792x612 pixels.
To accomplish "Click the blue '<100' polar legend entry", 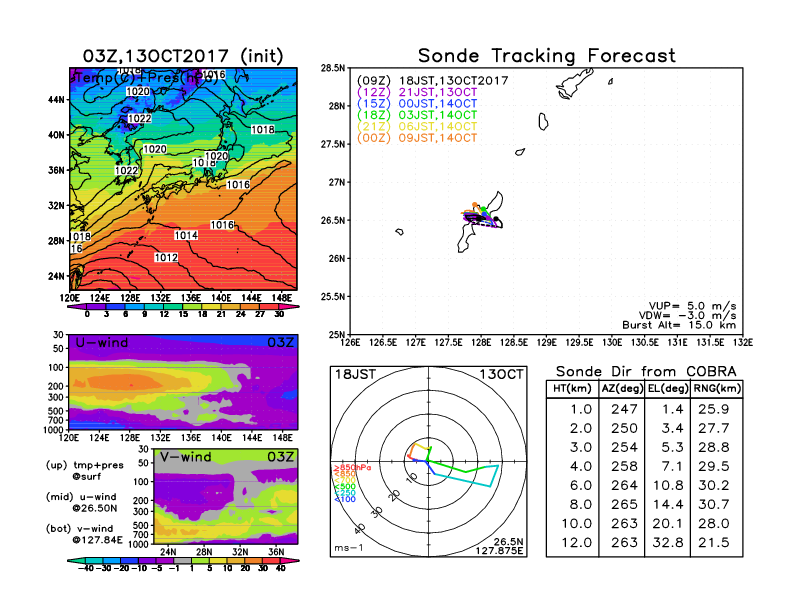I will point(345,499).
